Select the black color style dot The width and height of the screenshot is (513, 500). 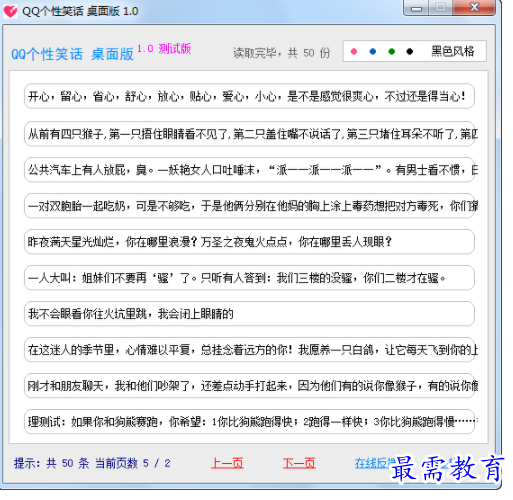[x=410, y=52]
